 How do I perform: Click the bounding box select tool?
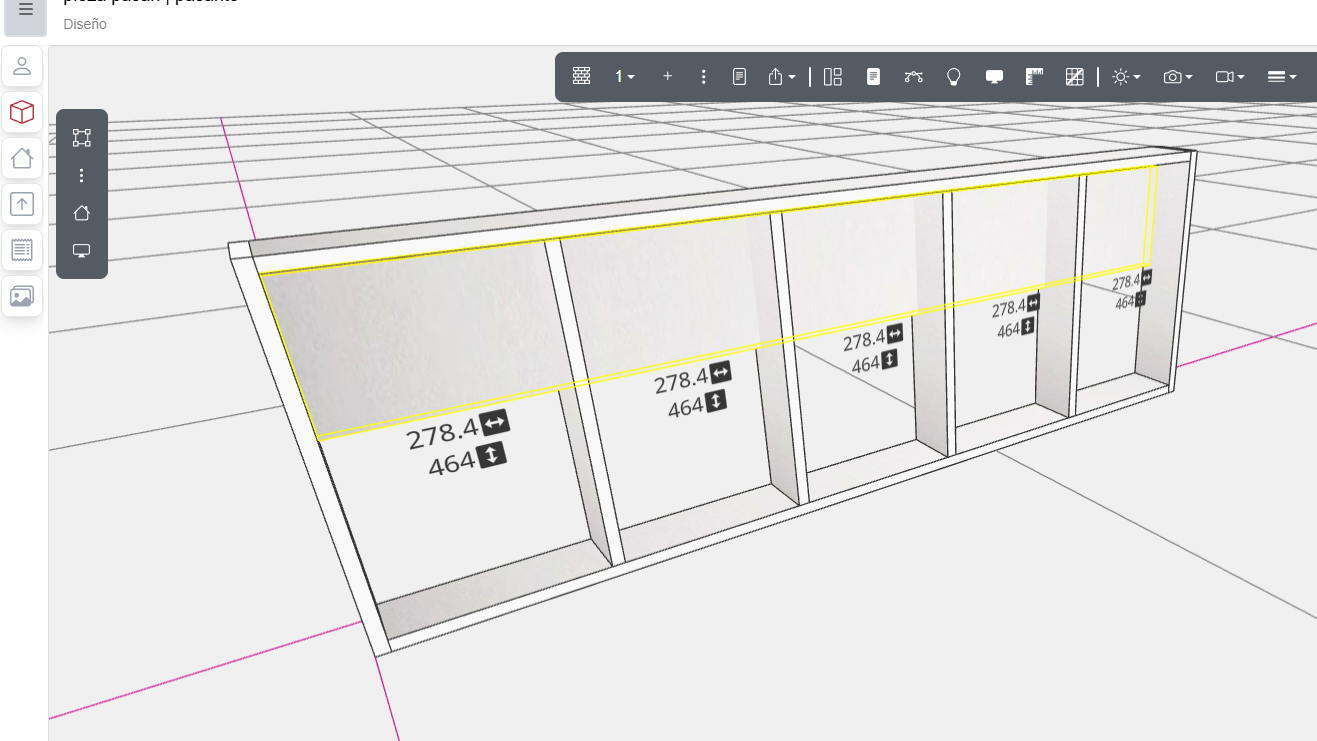[x=82, y=138]
